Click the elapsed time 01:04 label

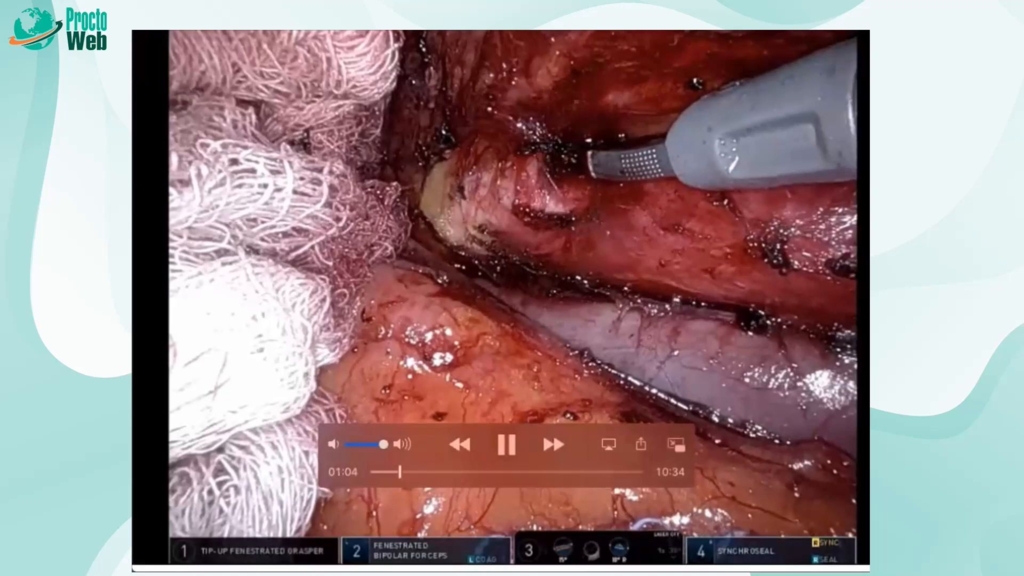(x=343, y=472)
